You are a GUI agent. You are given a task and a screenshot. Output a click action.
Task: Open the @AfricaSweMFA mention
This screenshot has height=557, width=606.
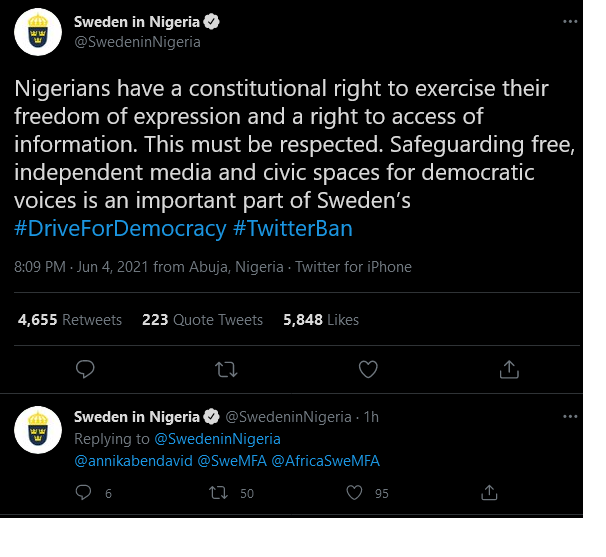click(x=326, y=461)
